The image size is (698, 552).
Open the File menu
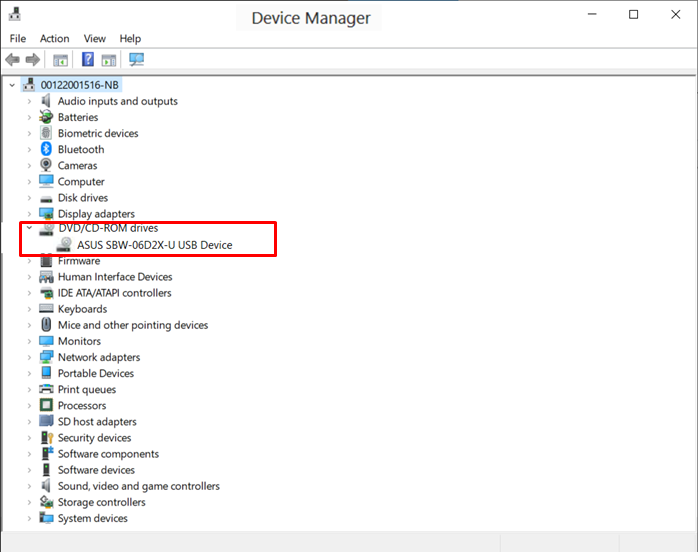(18, 39)
